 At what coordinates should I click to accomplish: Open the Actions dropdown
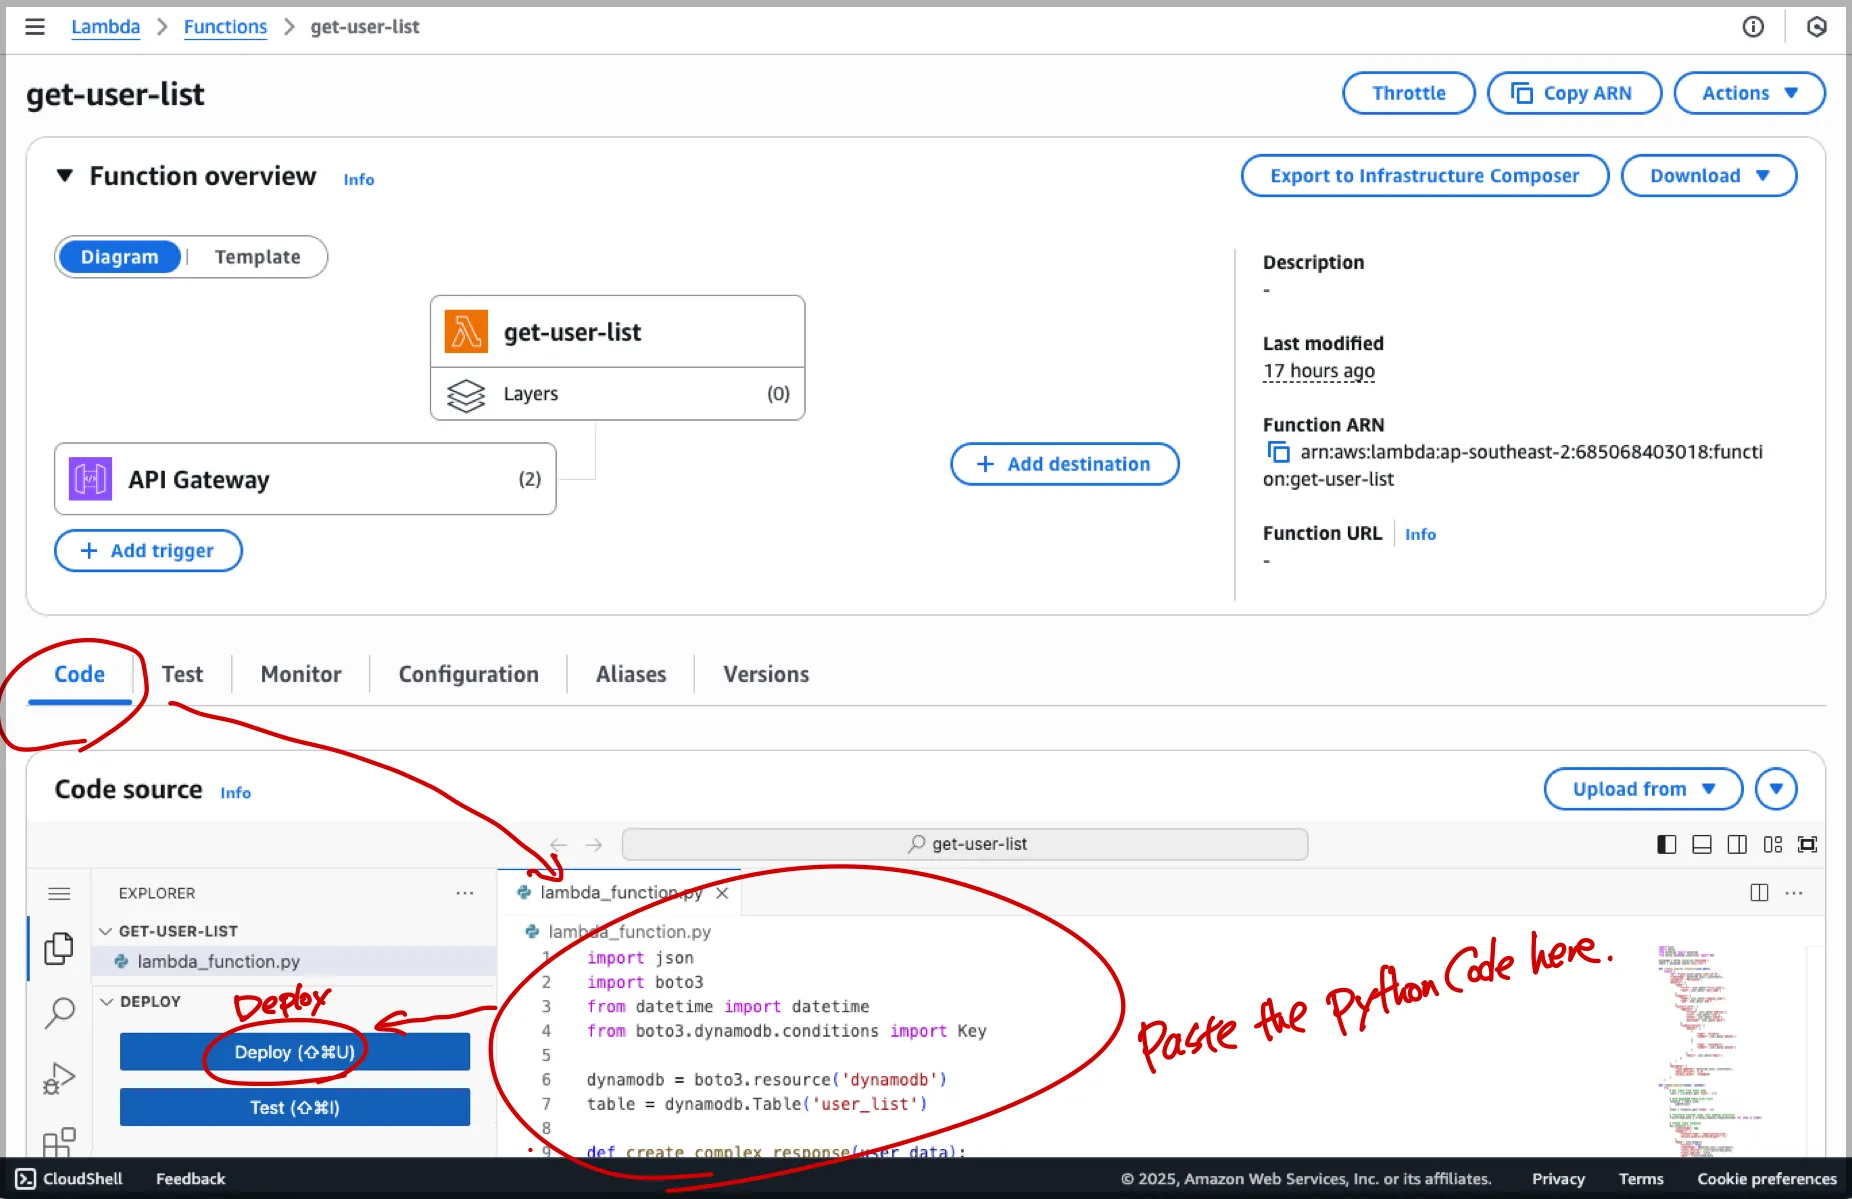pos(1750,93)
